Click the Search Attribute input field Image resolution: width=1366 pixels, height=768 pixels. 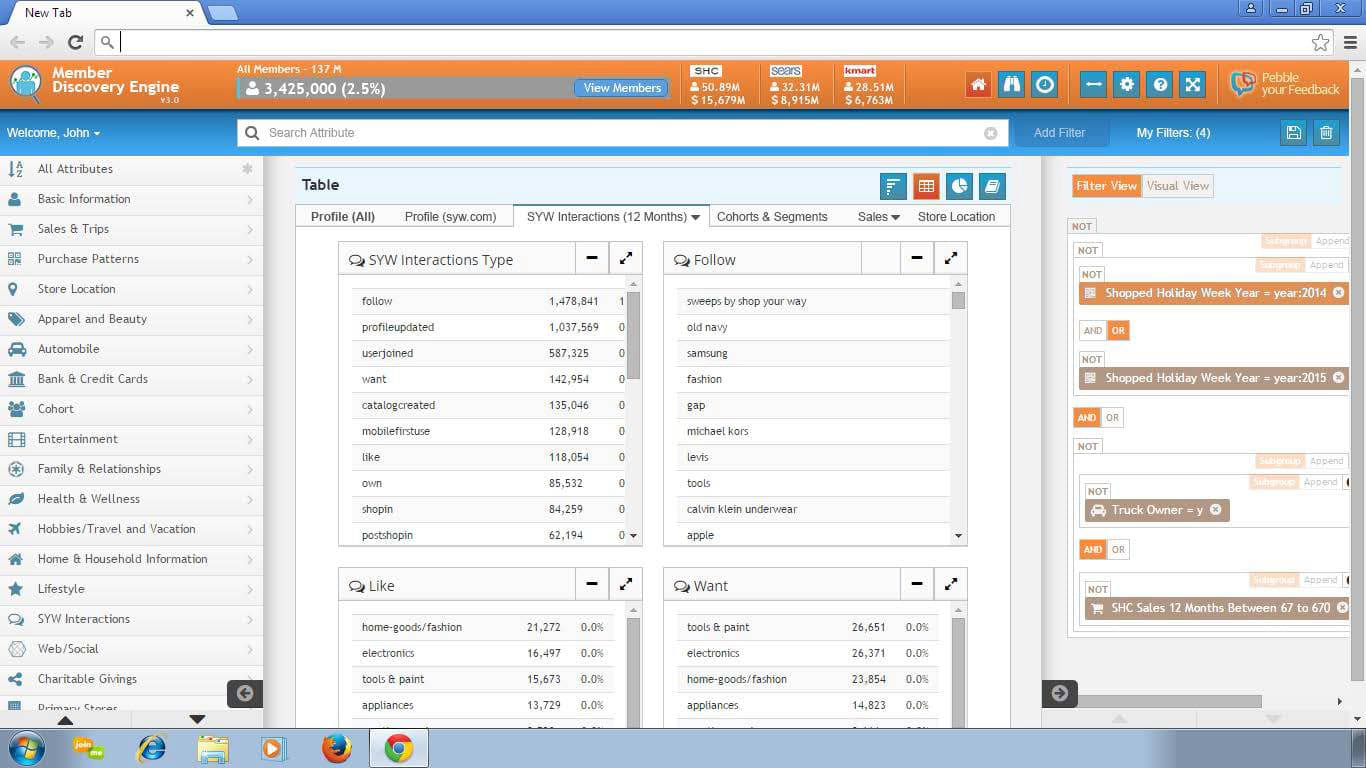pos(620,133)
